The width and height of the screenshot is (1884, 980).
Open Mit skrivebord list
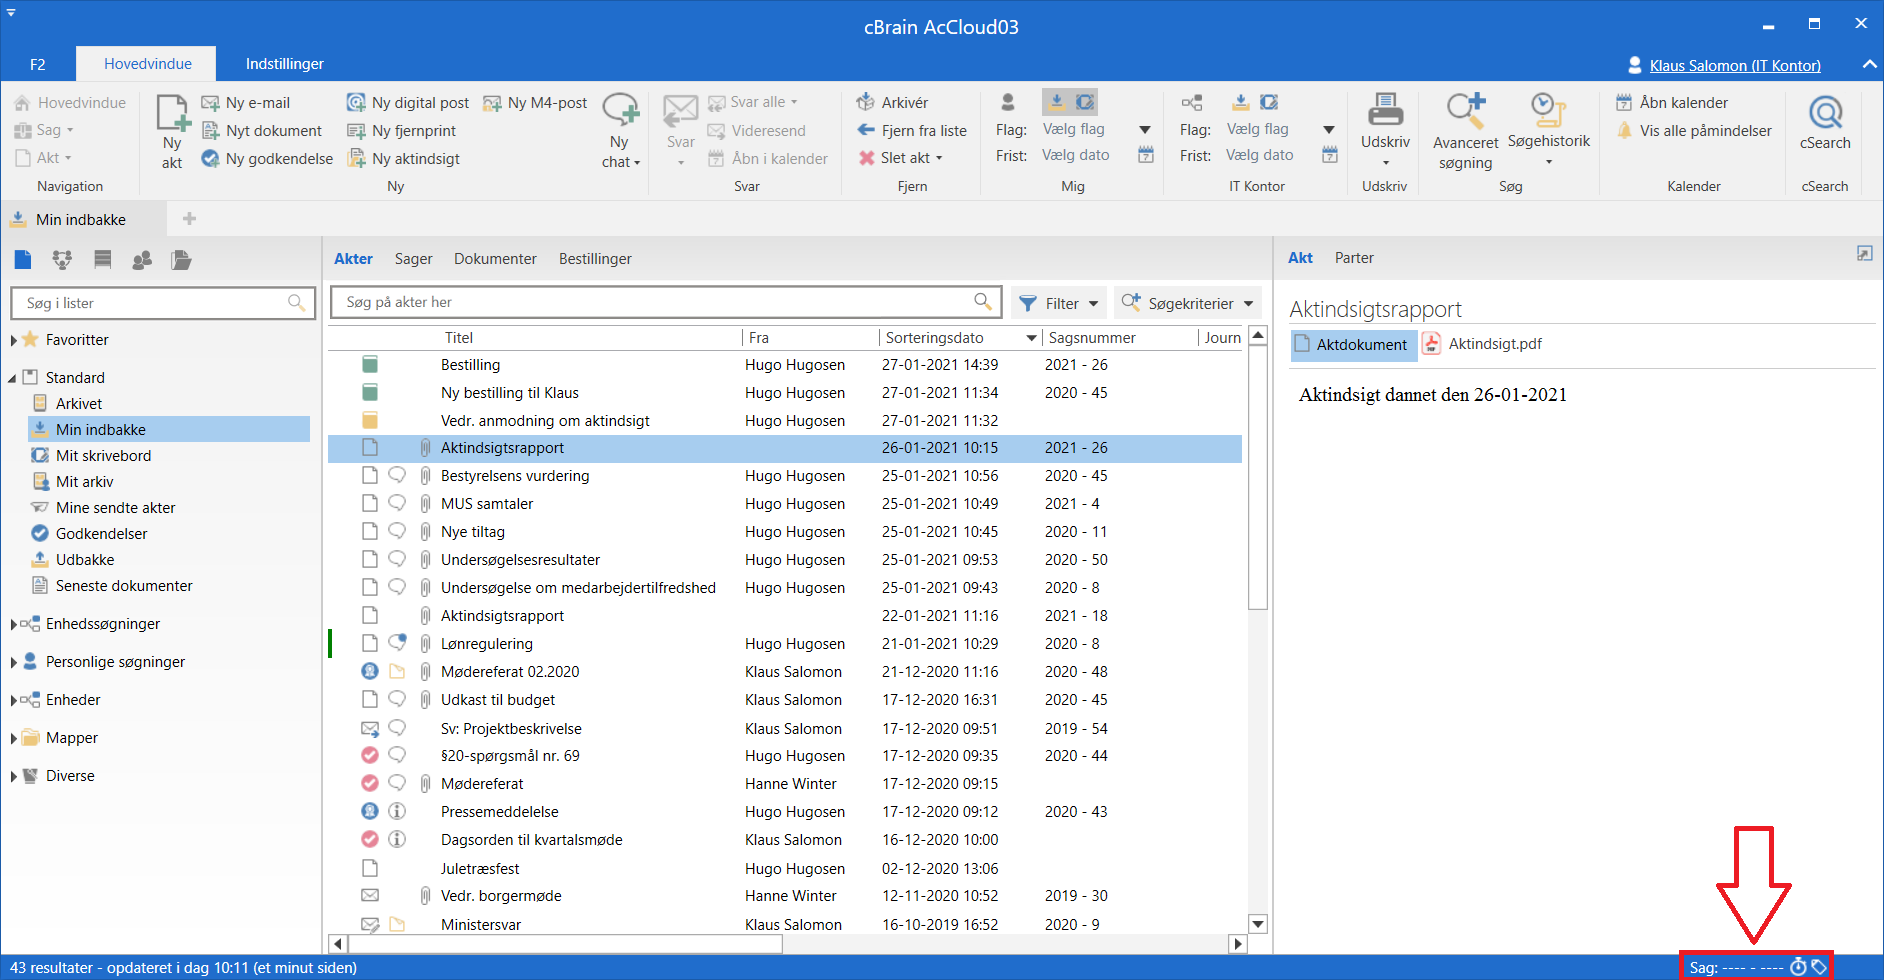pyautogui.click(x=103, y=456)
